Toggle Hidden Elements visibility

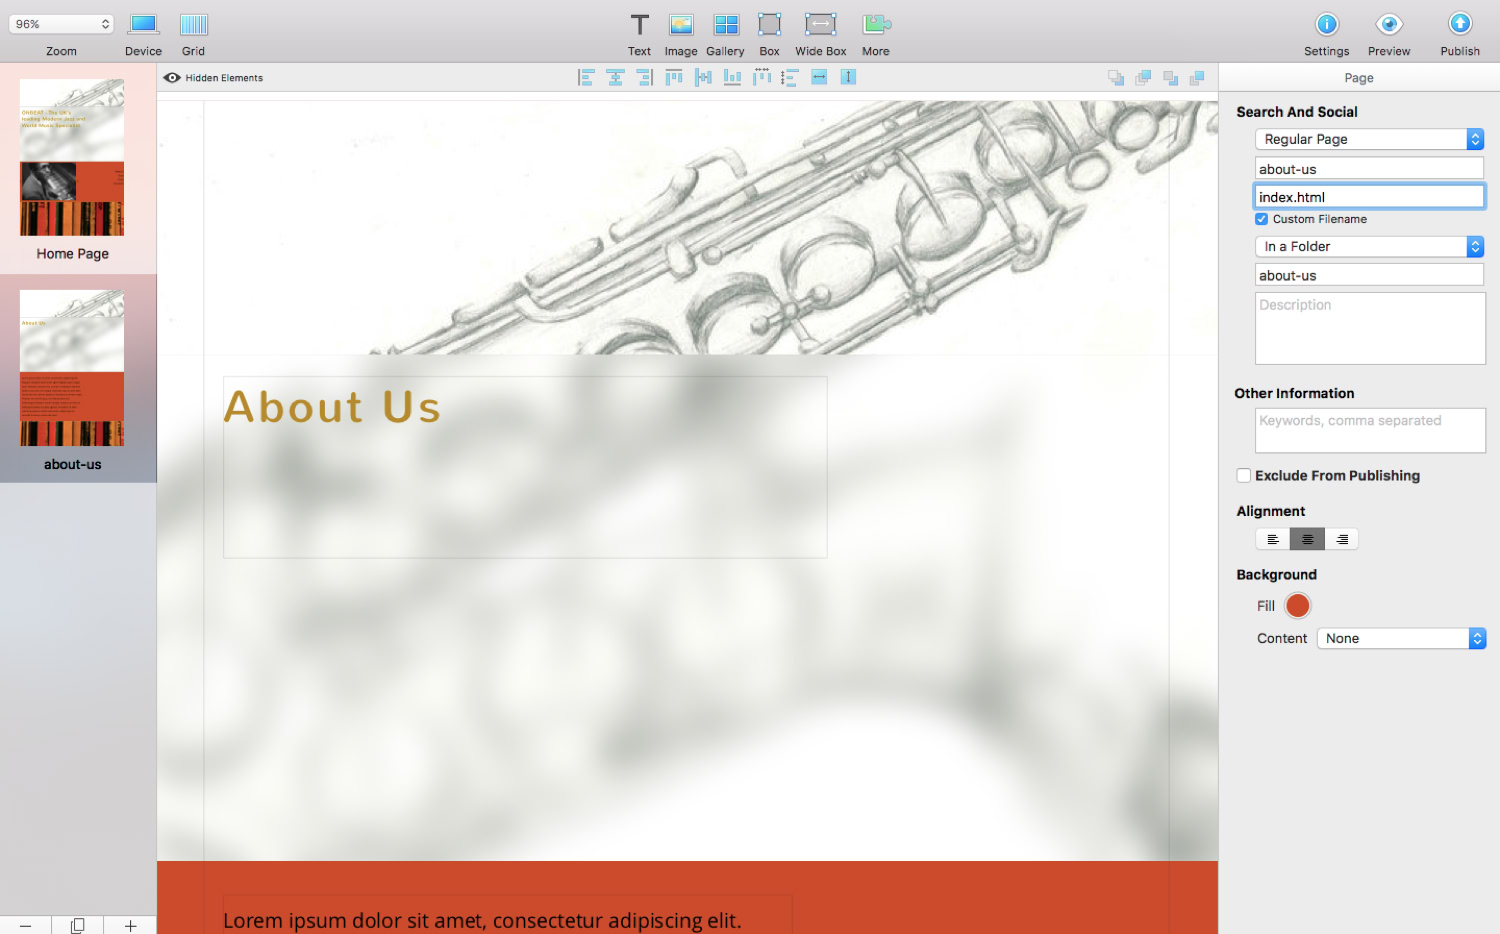tap(213, 78)
